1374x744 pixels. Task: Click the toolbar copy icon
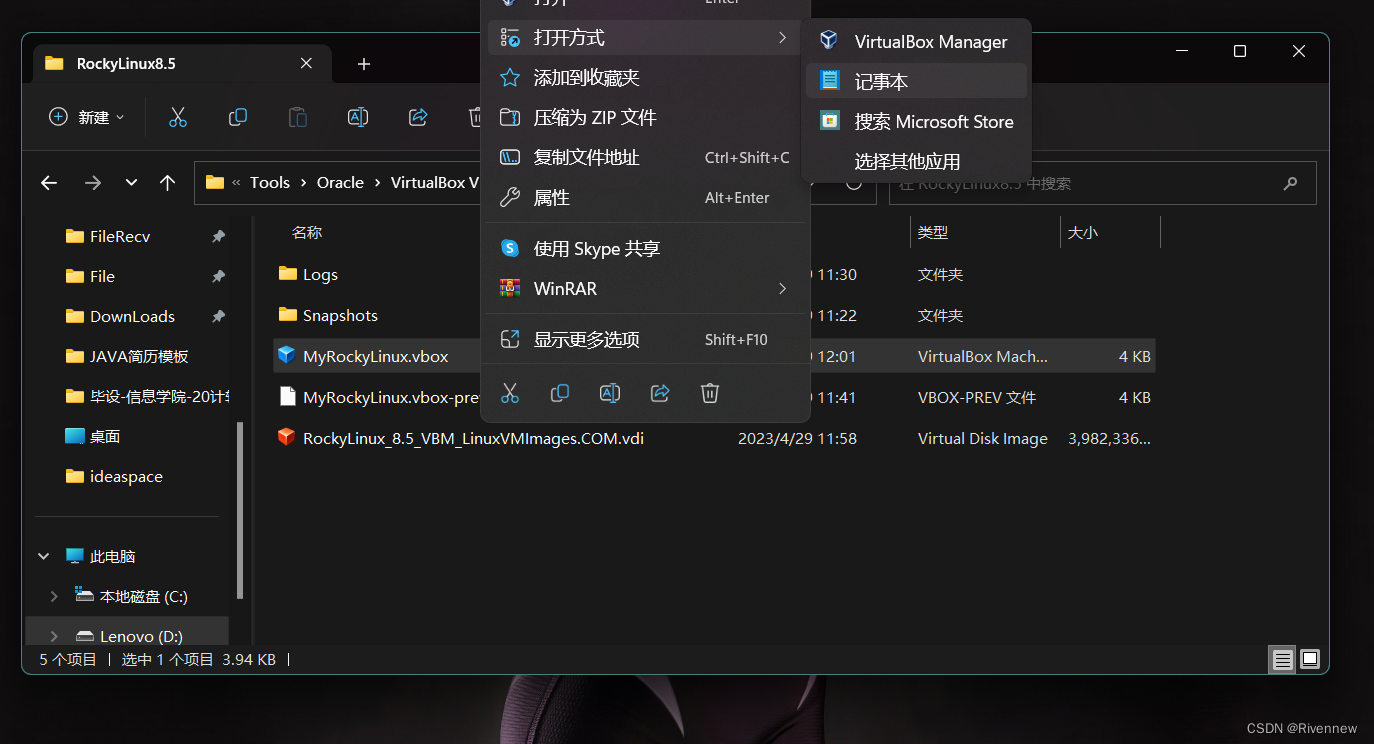[x=238, y=117]
